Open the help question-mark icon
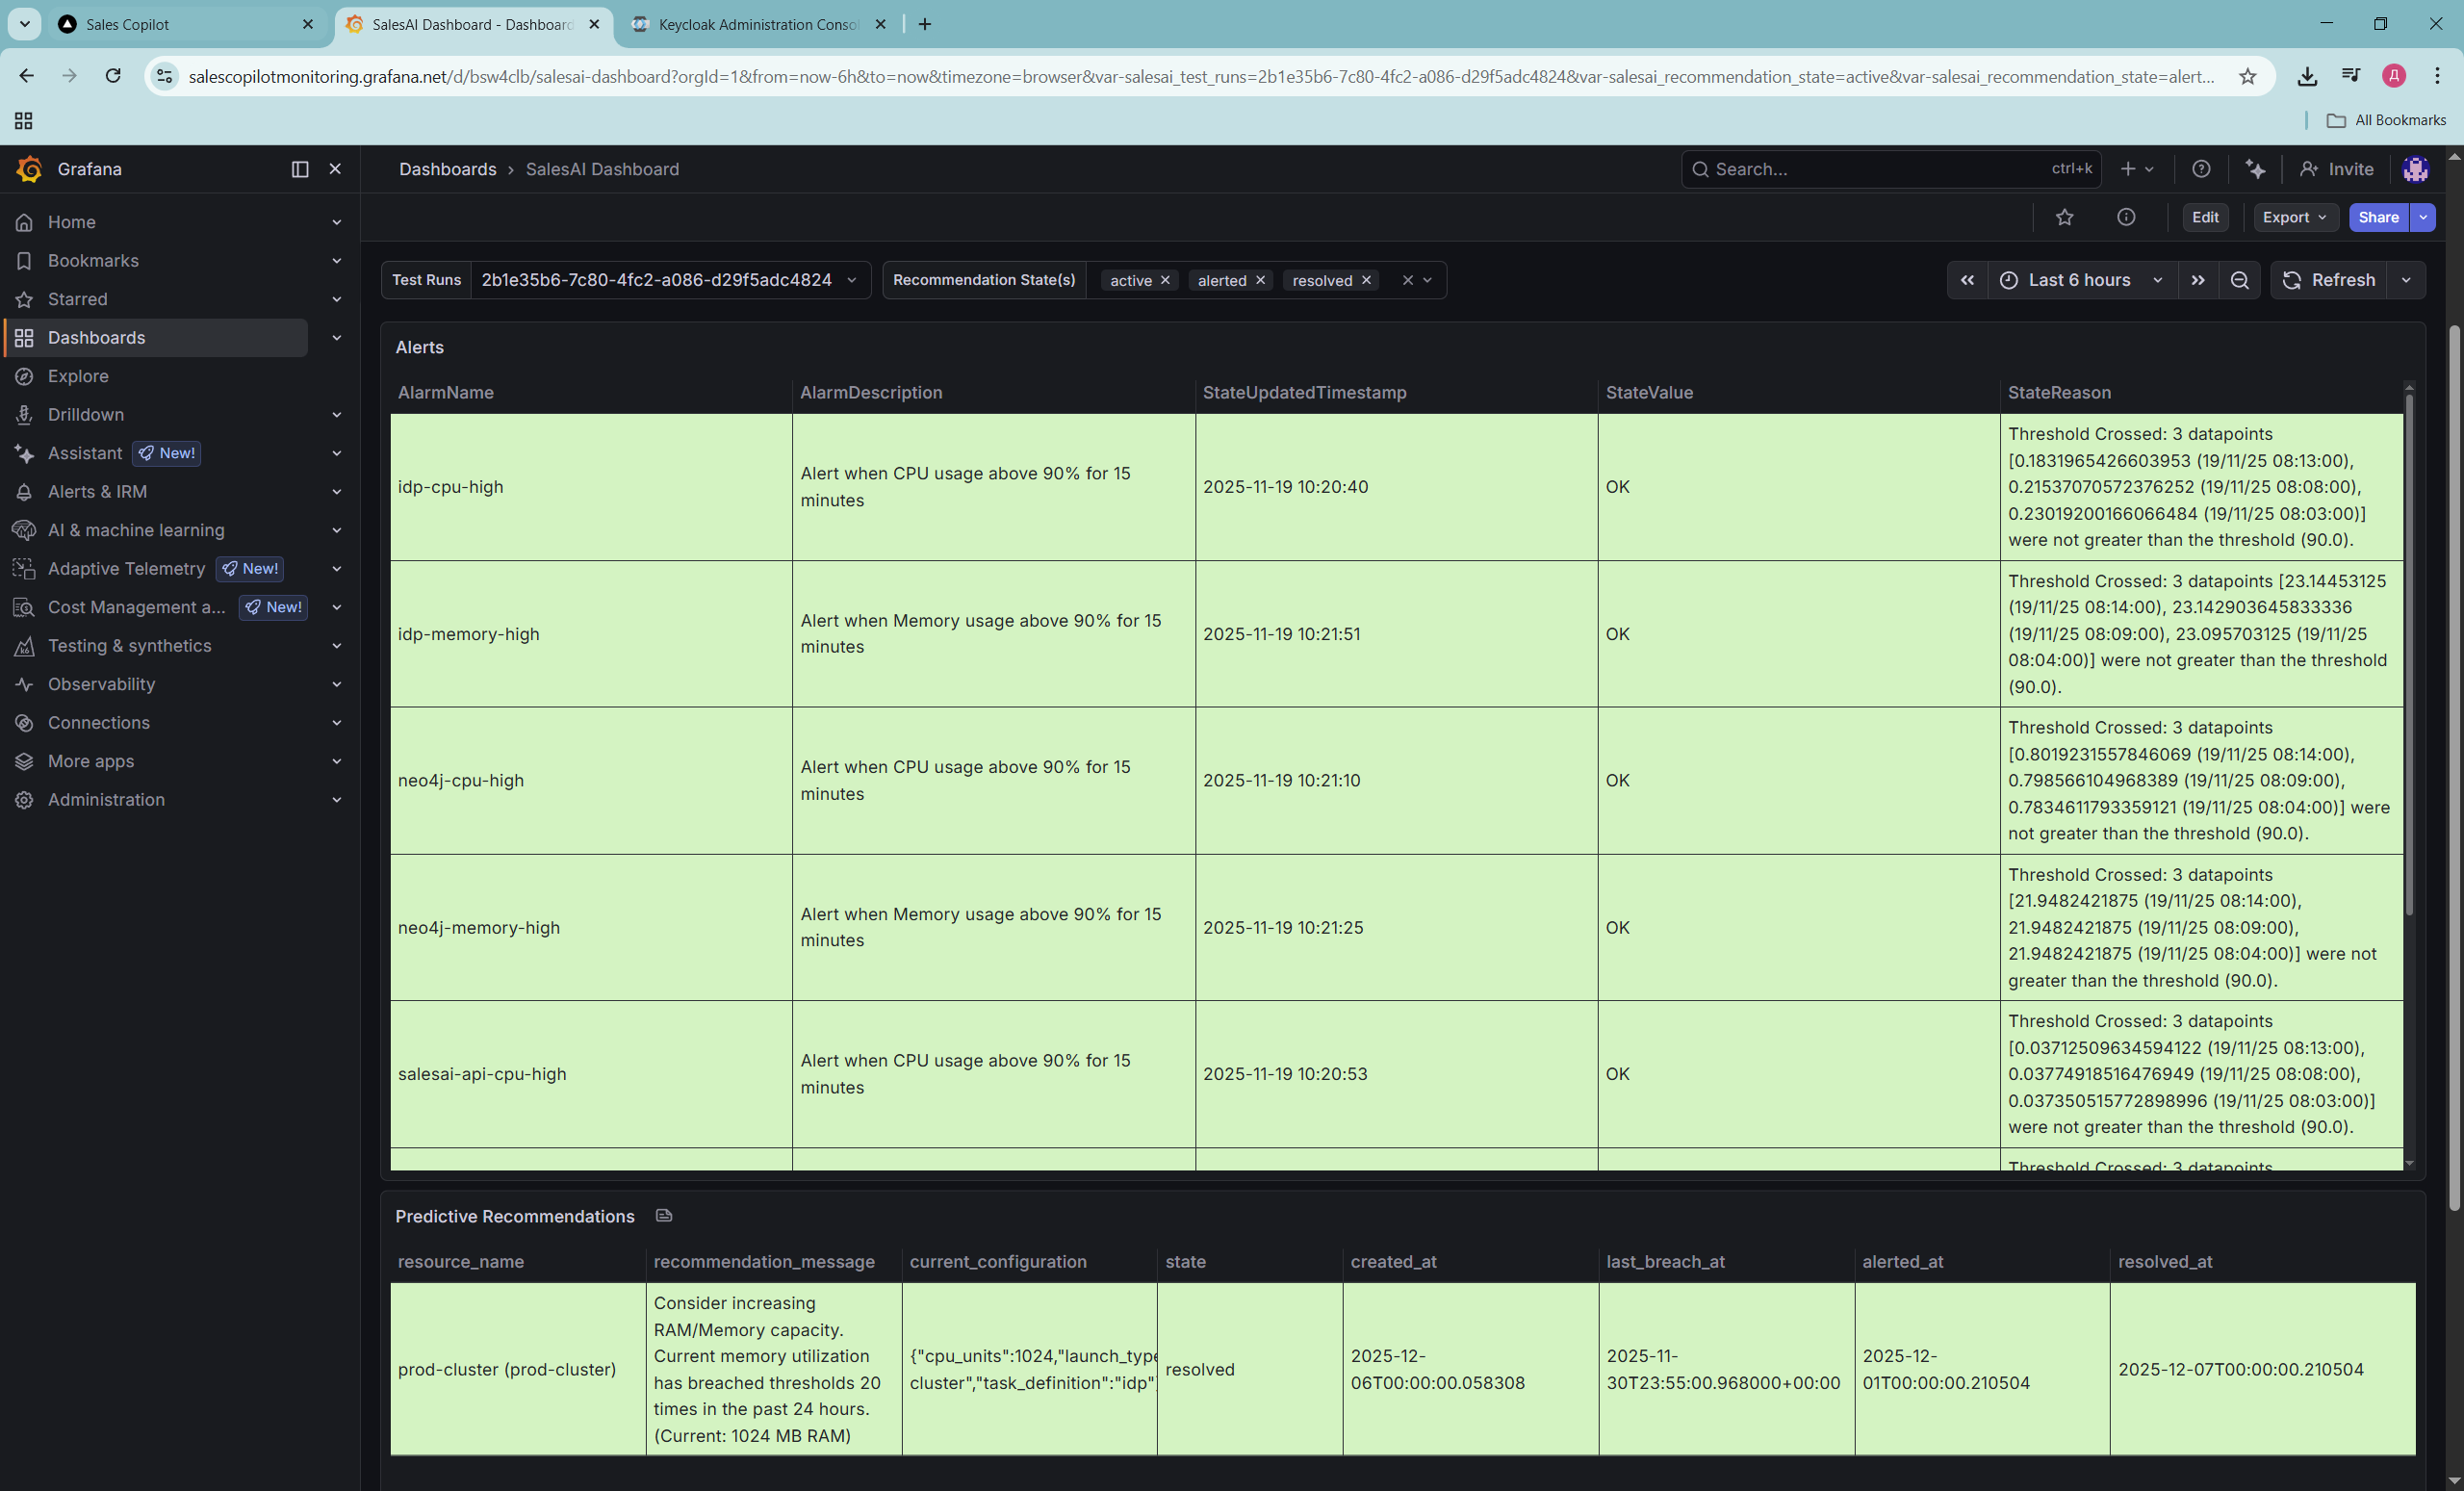The width and height of the screenshot is (2464, 1491). 2200,169
